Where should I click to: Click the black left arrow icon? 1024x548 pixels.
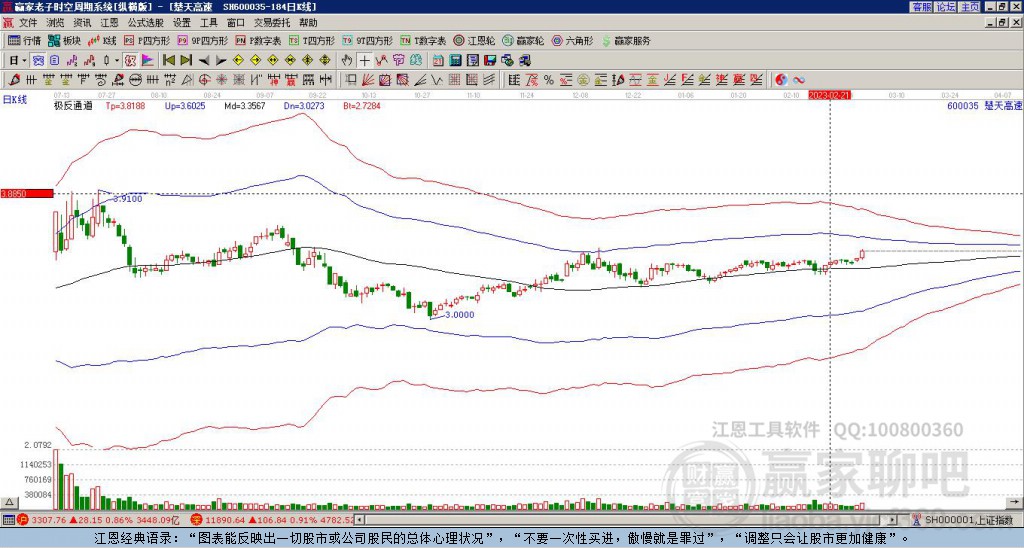point(204,61)
